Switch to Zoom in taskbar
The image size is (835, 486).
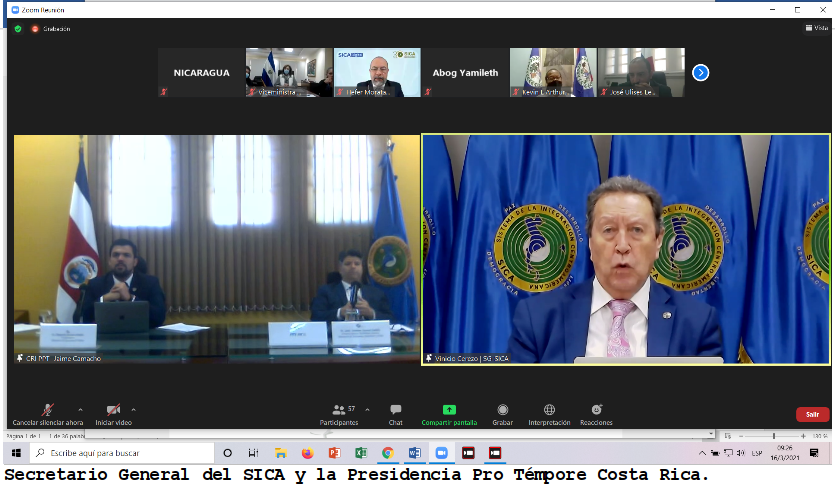click(x=441, y=453)
